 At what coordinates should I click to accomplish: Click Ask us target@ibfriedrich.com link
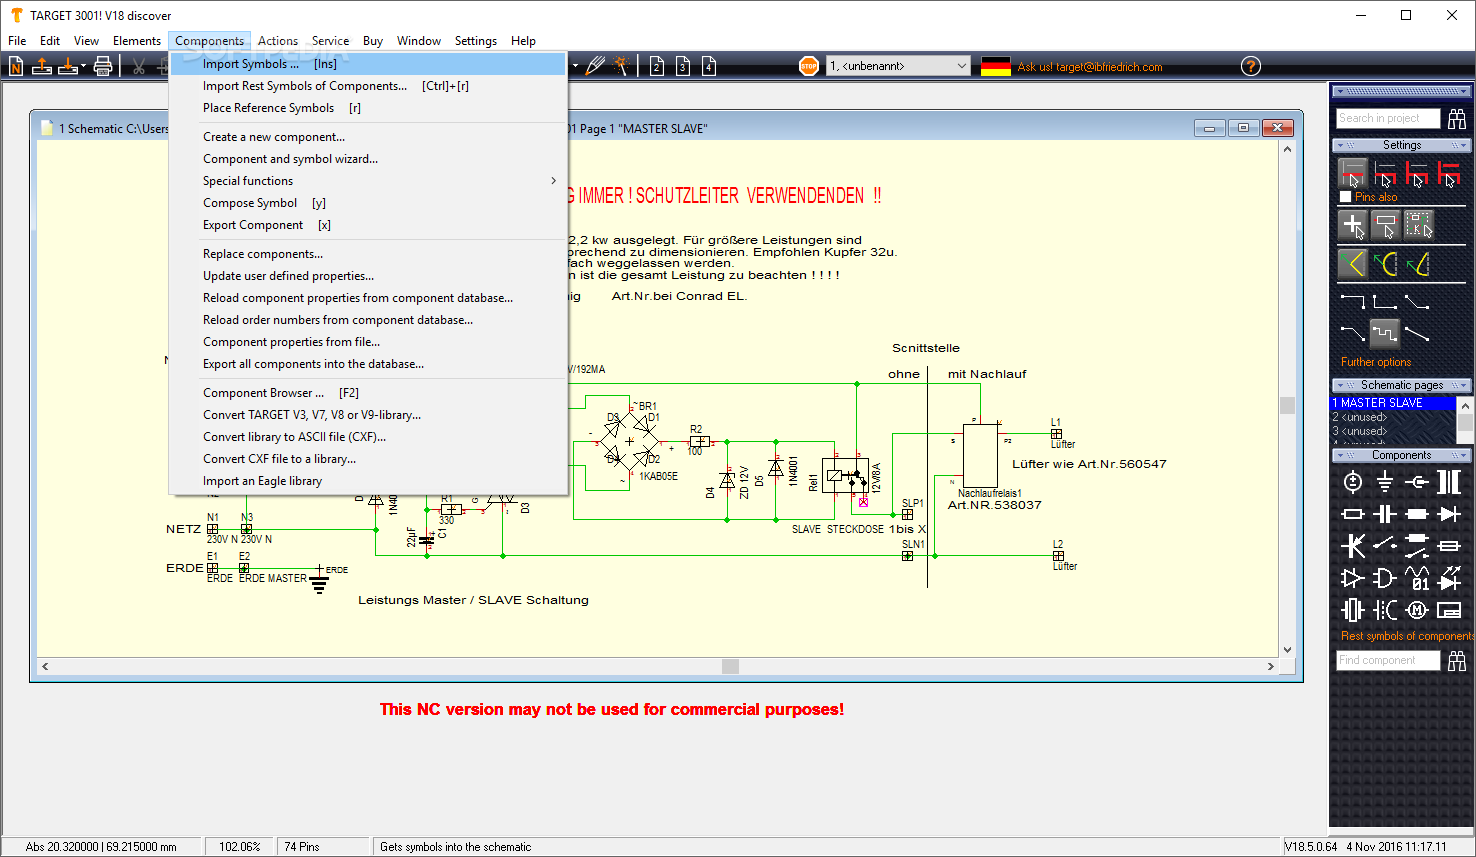click(1090, 67)
